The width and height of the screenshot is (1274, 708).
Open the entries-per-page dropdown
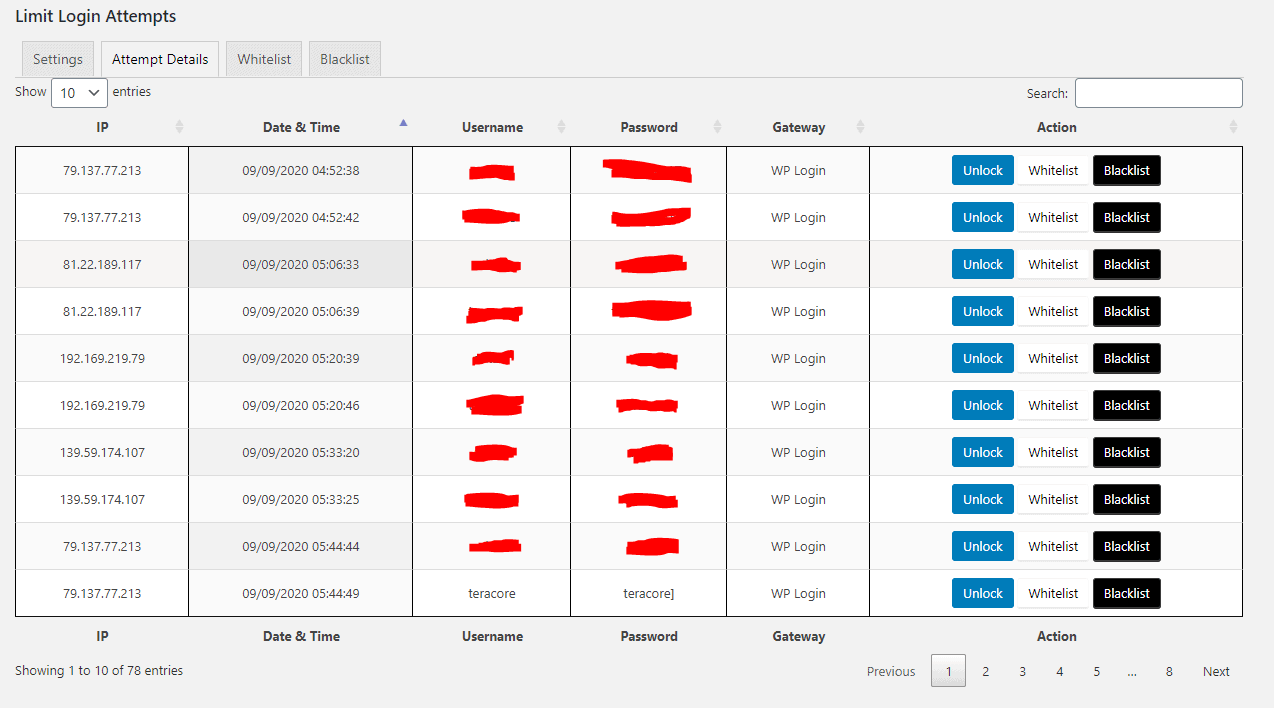click(x=79, y=92)
